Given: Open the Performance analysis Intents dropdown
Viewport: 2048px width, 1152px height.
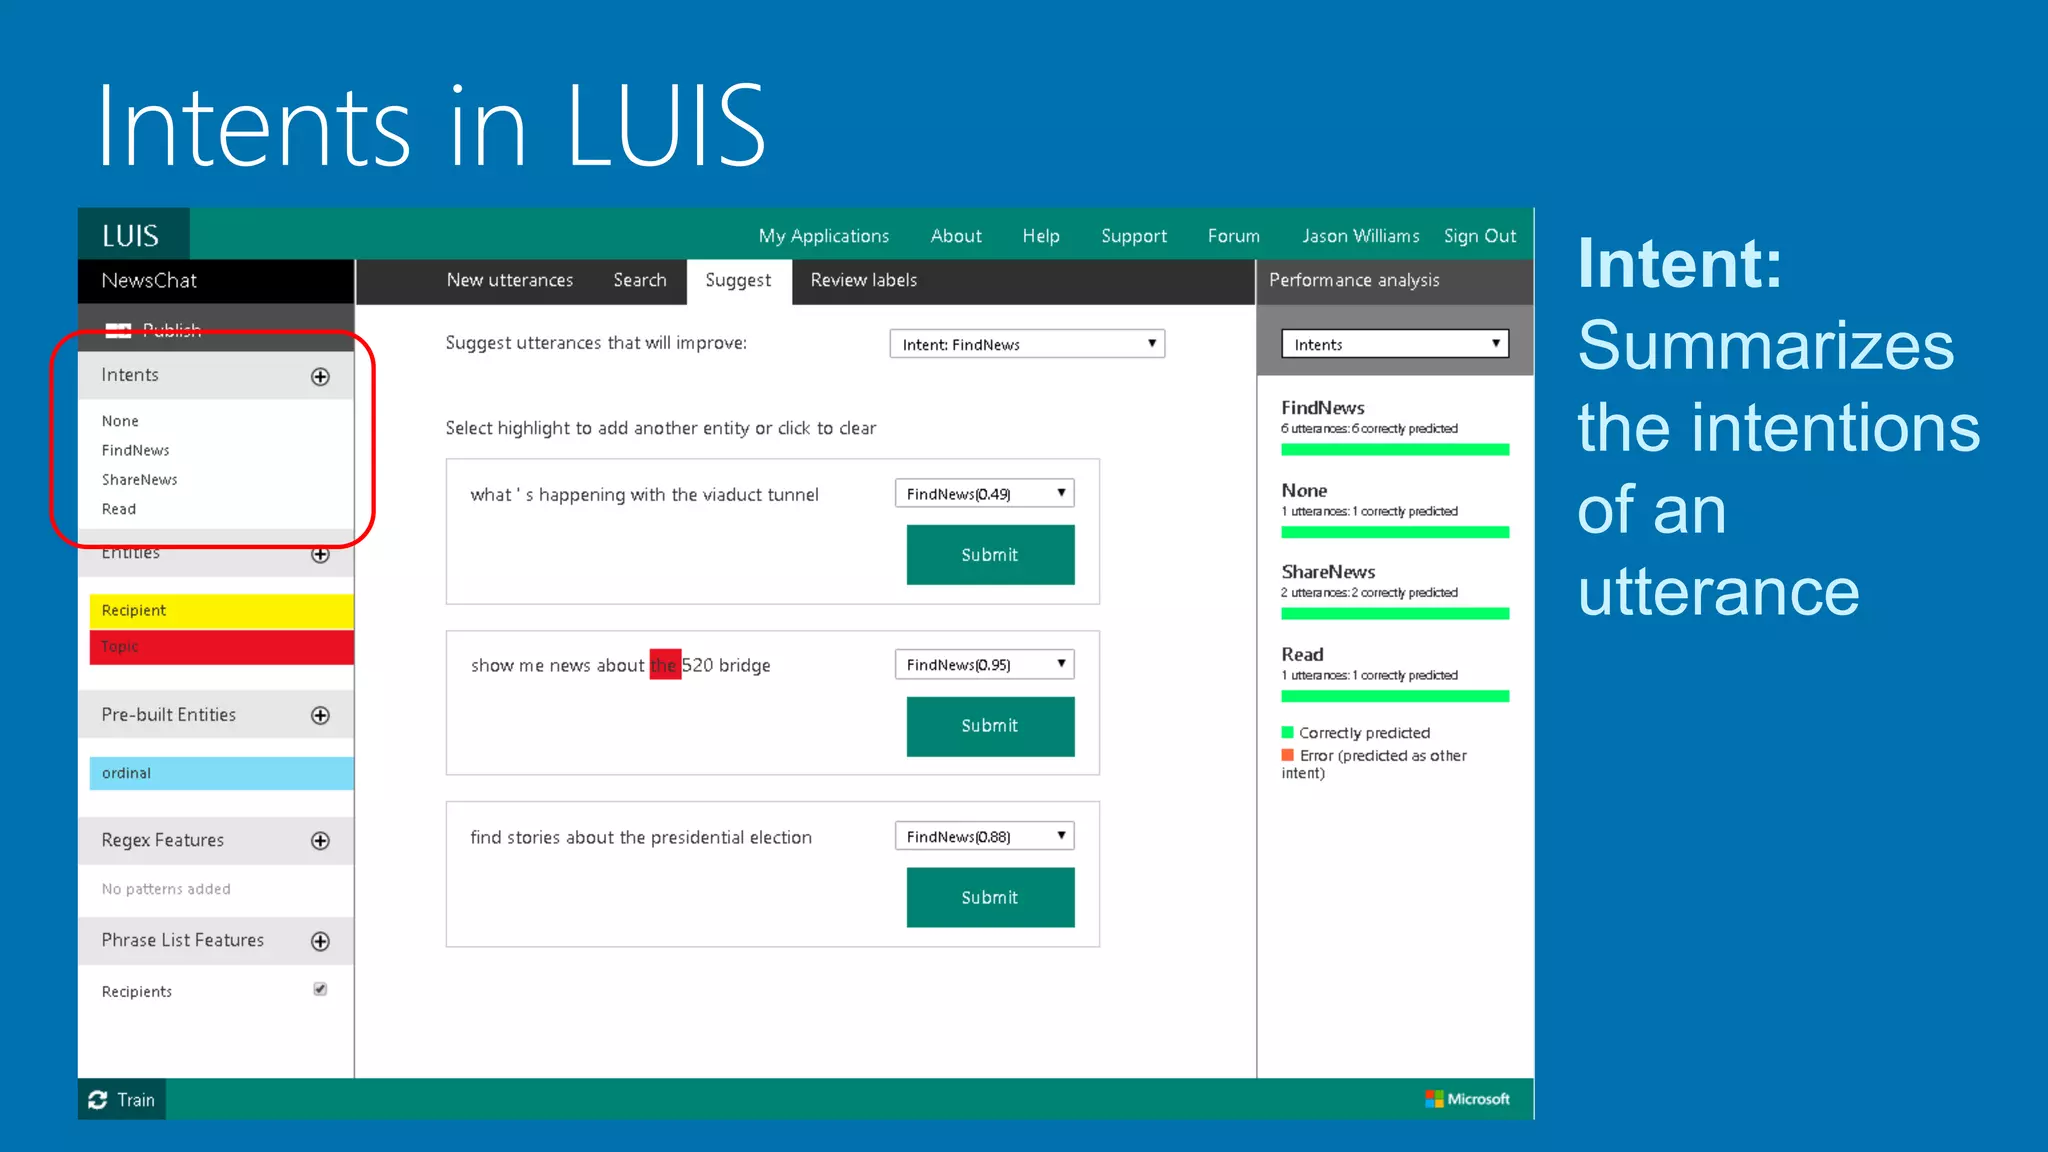Looking at the screenshot, I should (1395, 344).
